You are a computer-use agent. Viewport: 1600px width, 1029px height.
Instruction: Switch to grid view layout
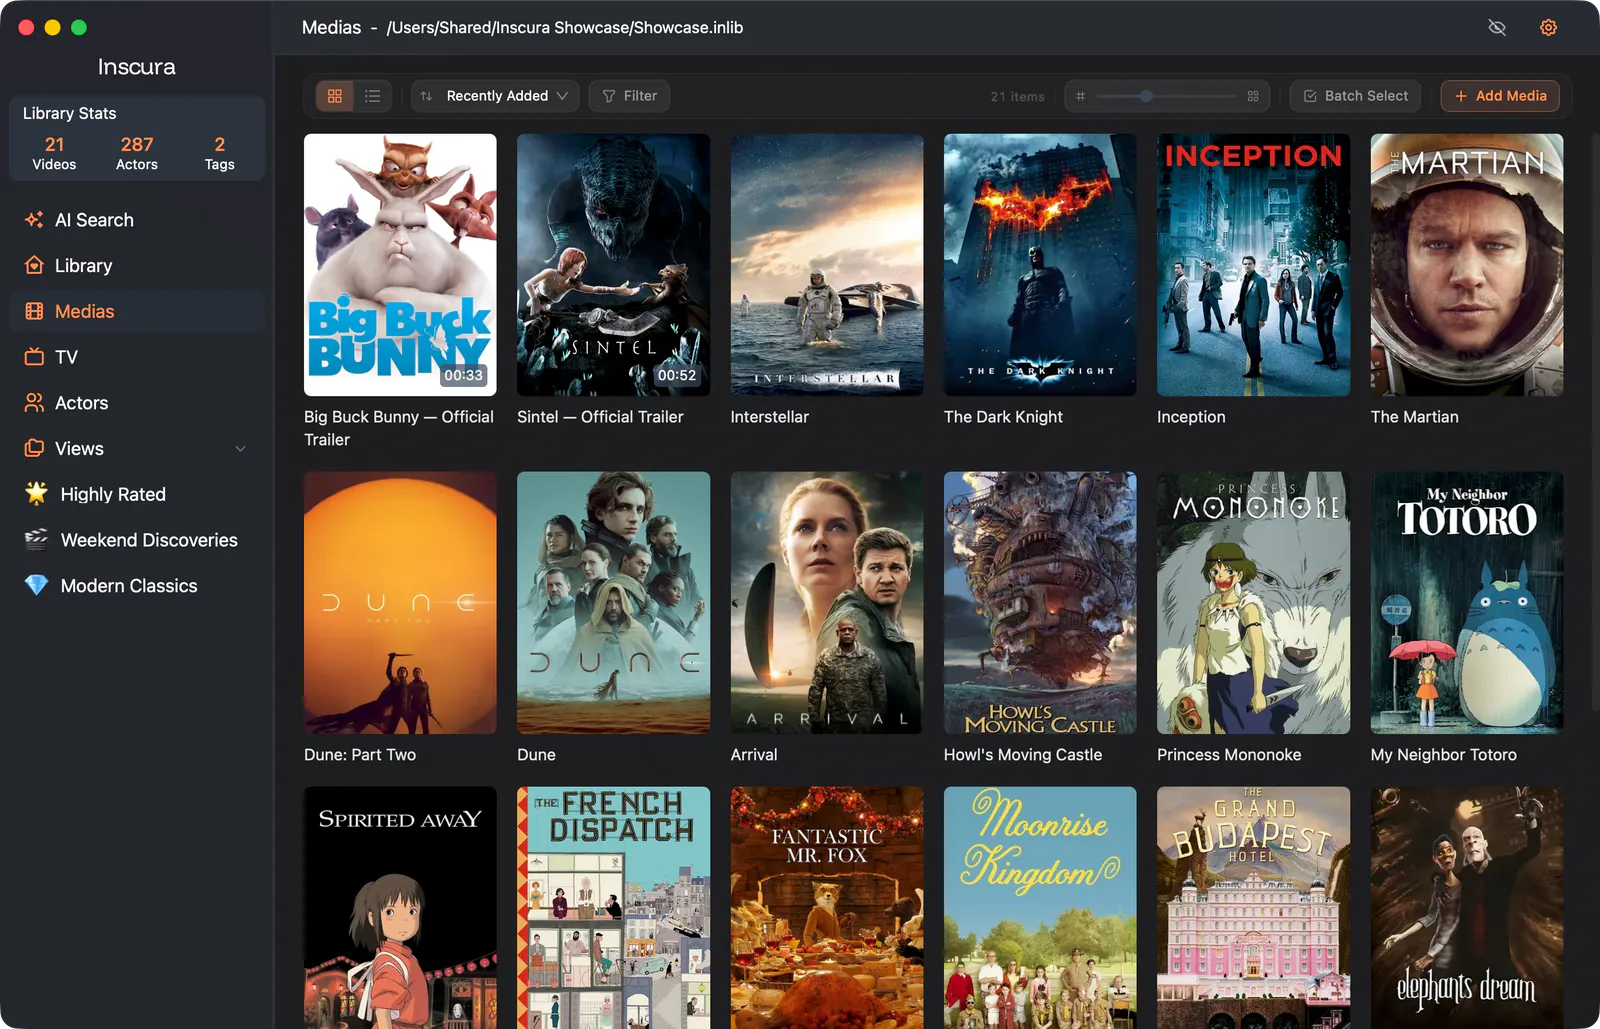(335, 96)
